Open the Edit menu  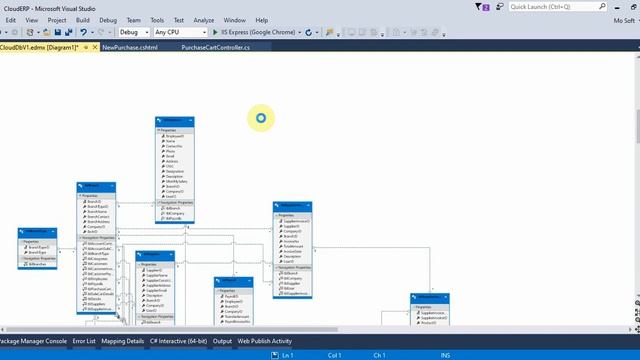pyautogui.click(x=11, y=20)
